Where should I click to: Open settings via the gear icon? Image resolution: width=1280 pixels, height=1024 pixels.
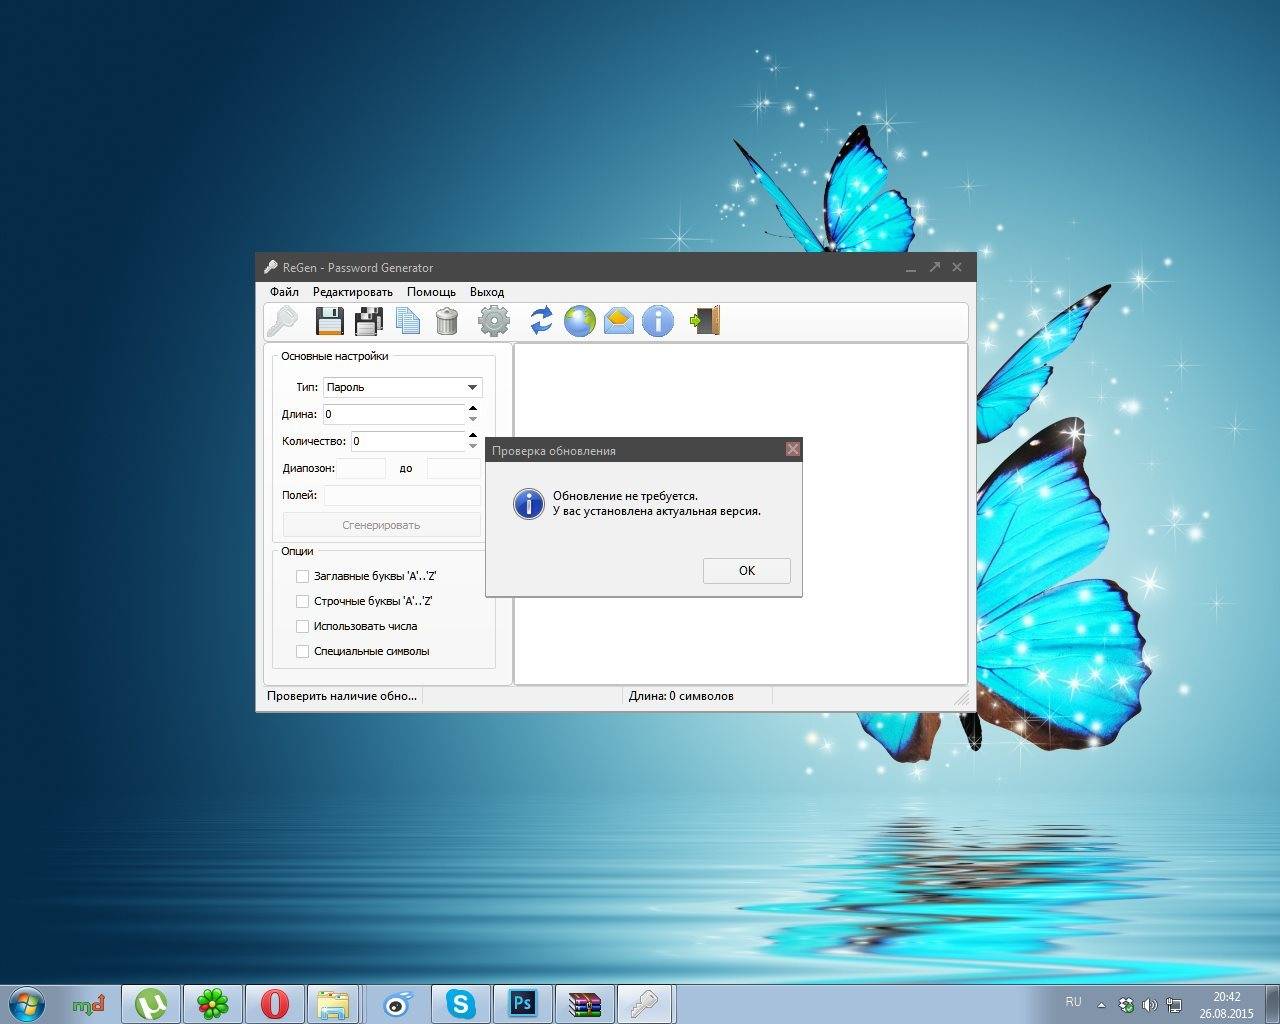[x=494, y=321]
